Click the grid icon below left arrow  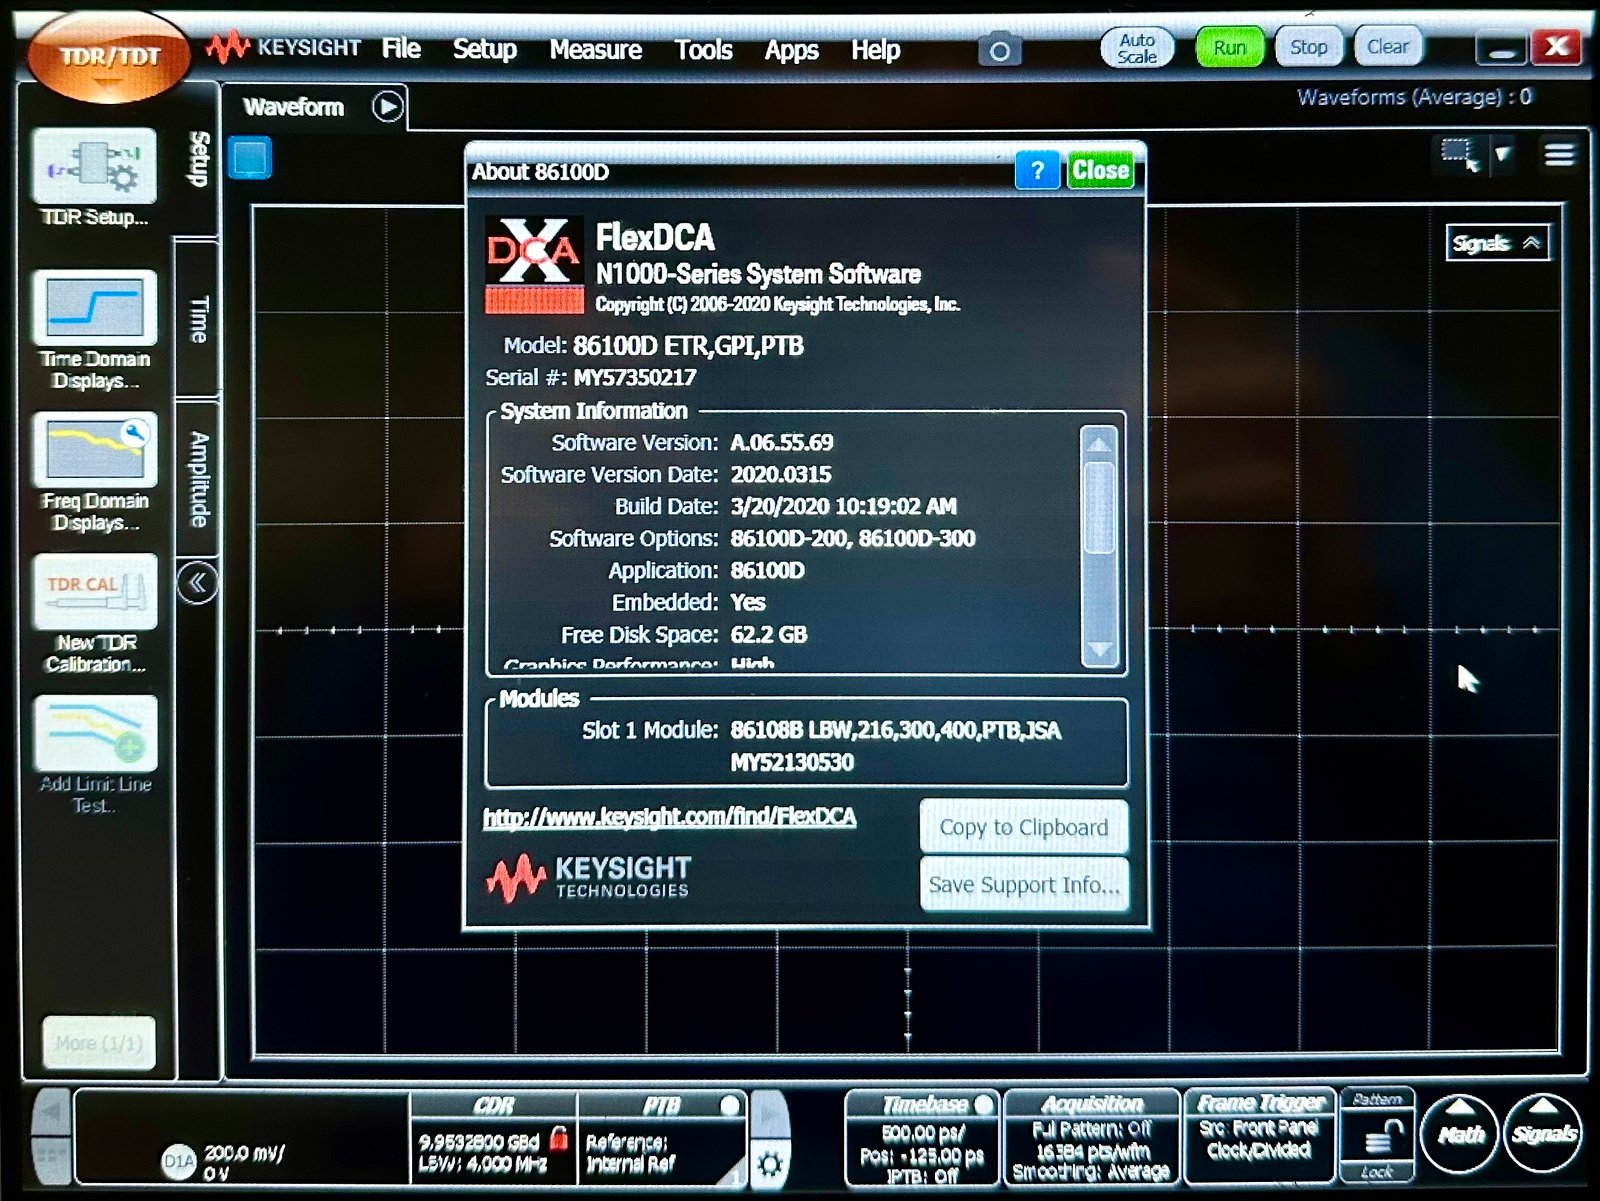(51, 1162)
